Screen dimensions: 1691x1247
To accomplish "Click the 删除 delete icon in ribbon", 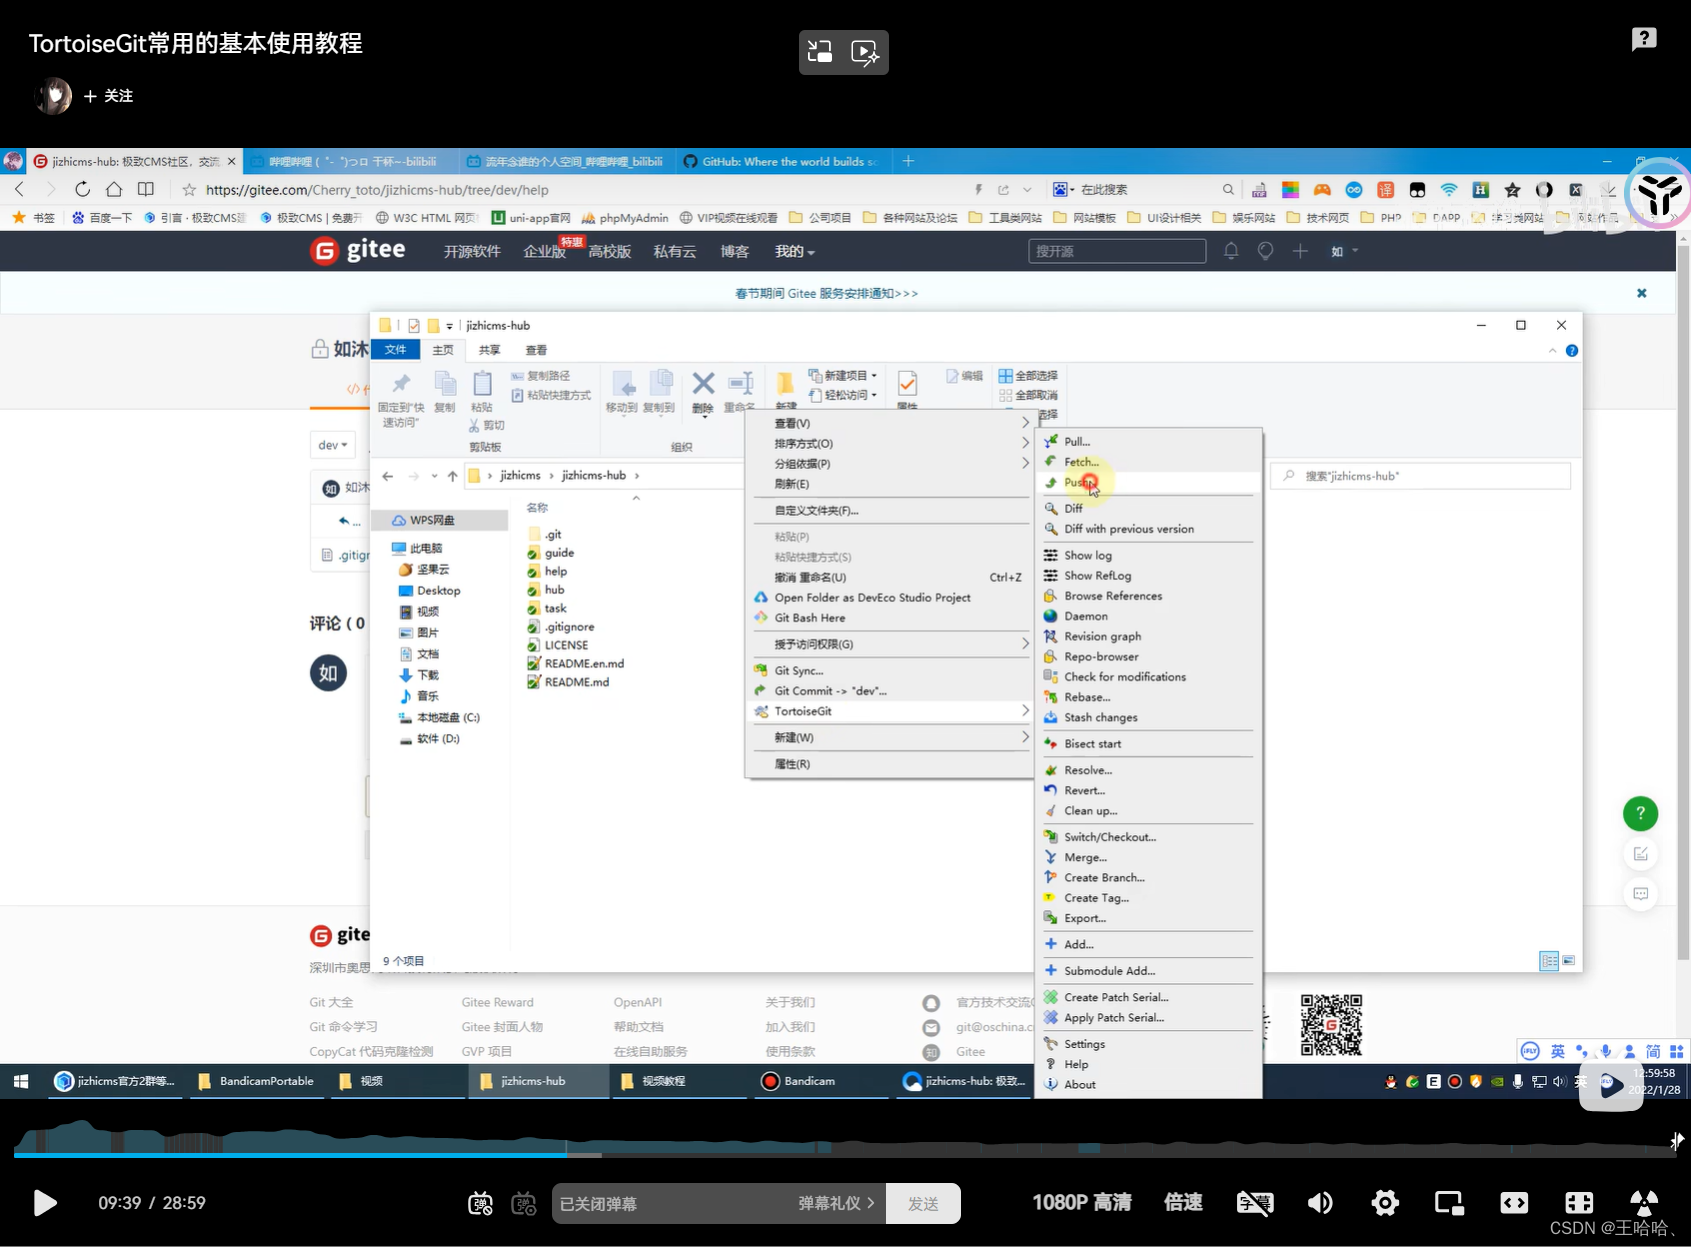I will pyautogui.click(x=703, y=384).
